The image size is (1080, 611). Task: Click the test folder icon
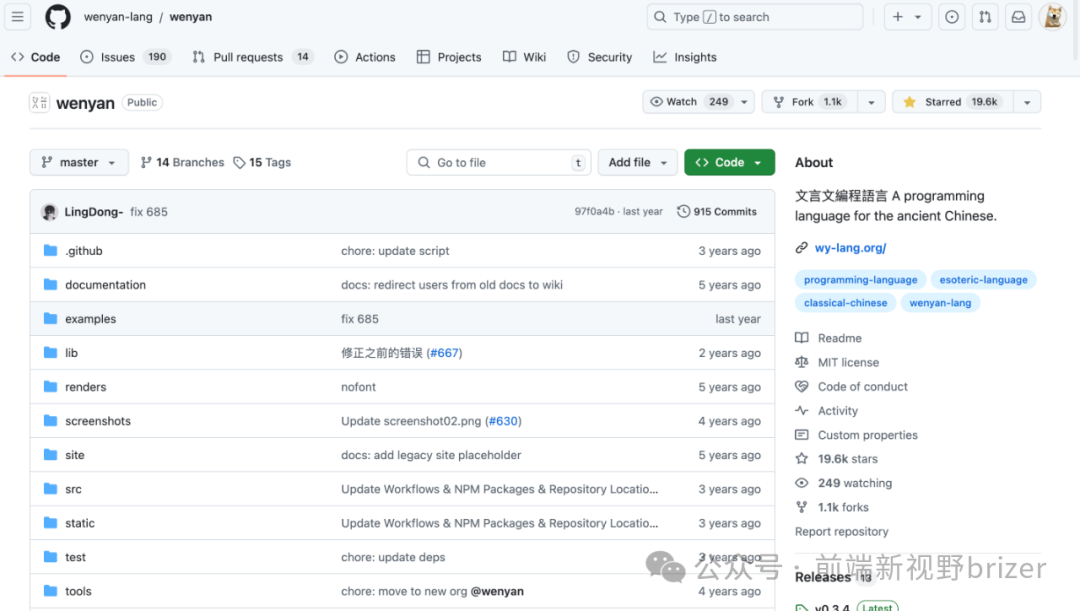(50, 557)
